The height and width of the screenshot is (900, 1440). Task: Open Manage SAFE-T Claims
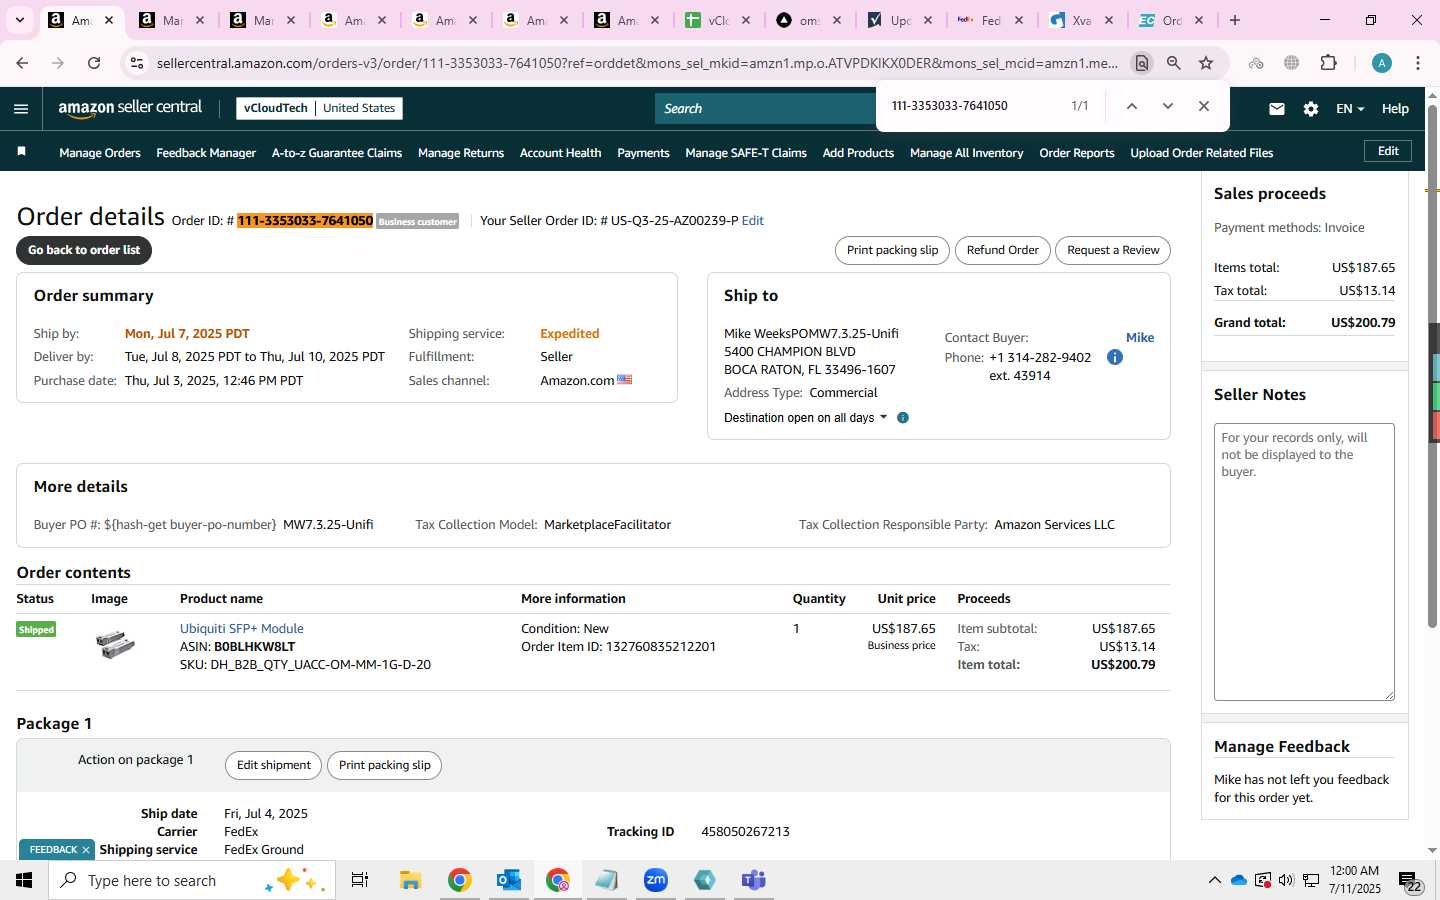click(746, 153)
